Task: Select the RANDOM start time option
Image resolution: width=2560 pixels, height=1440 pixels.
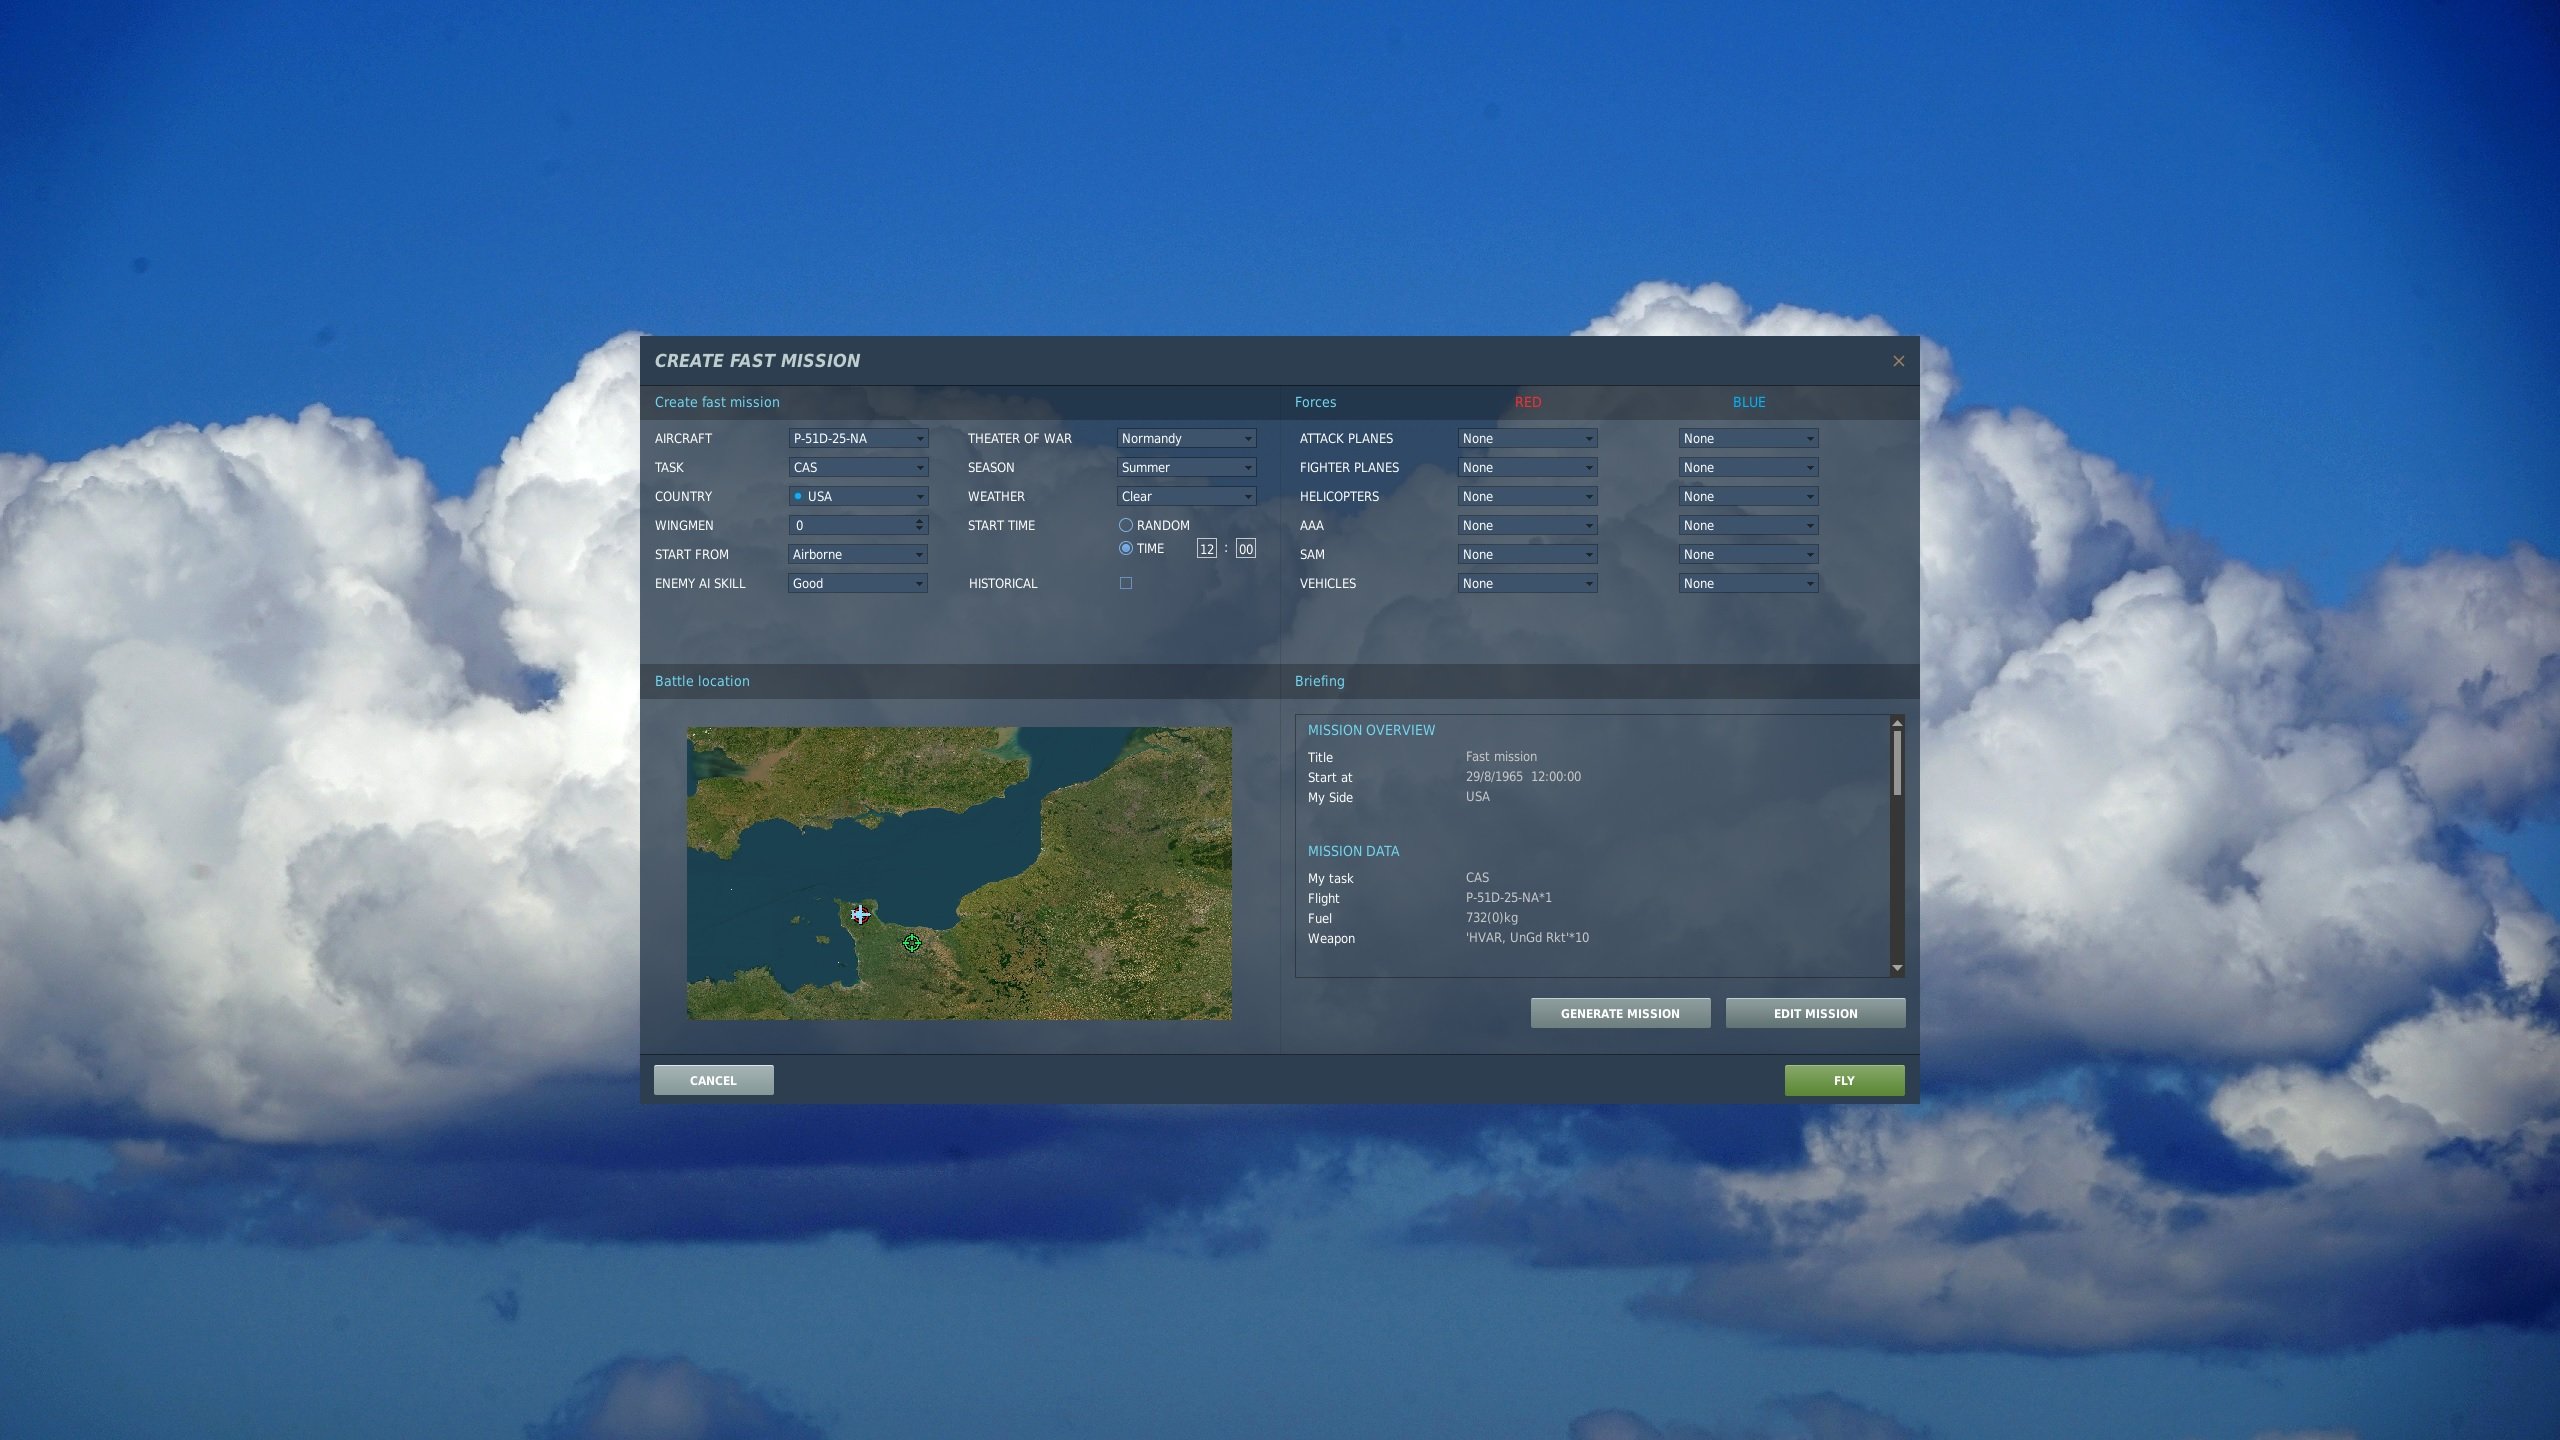Action: click(x=1126, y=525)
